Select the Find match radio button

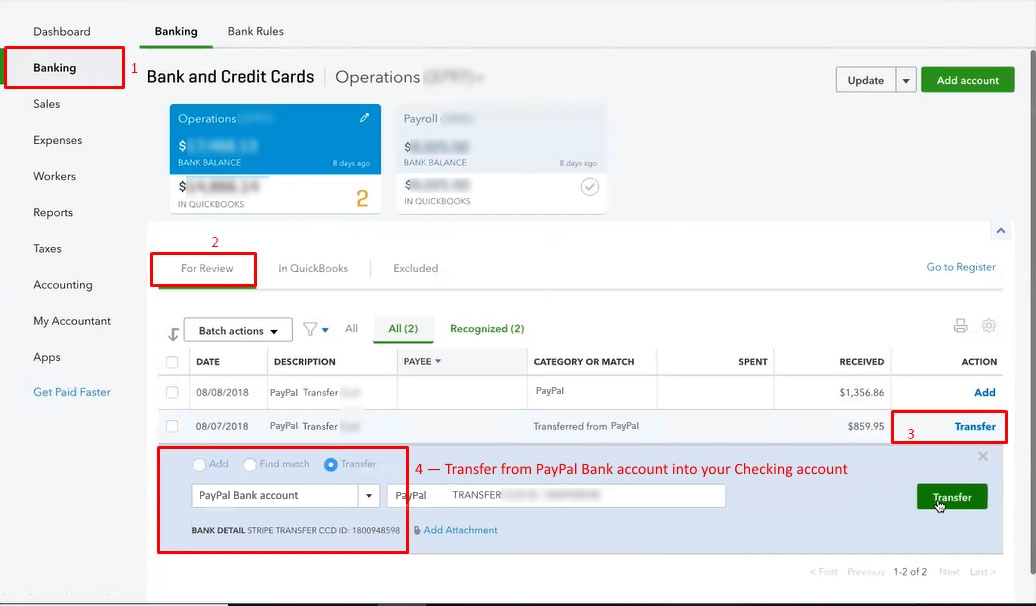(x=250, y=465)
